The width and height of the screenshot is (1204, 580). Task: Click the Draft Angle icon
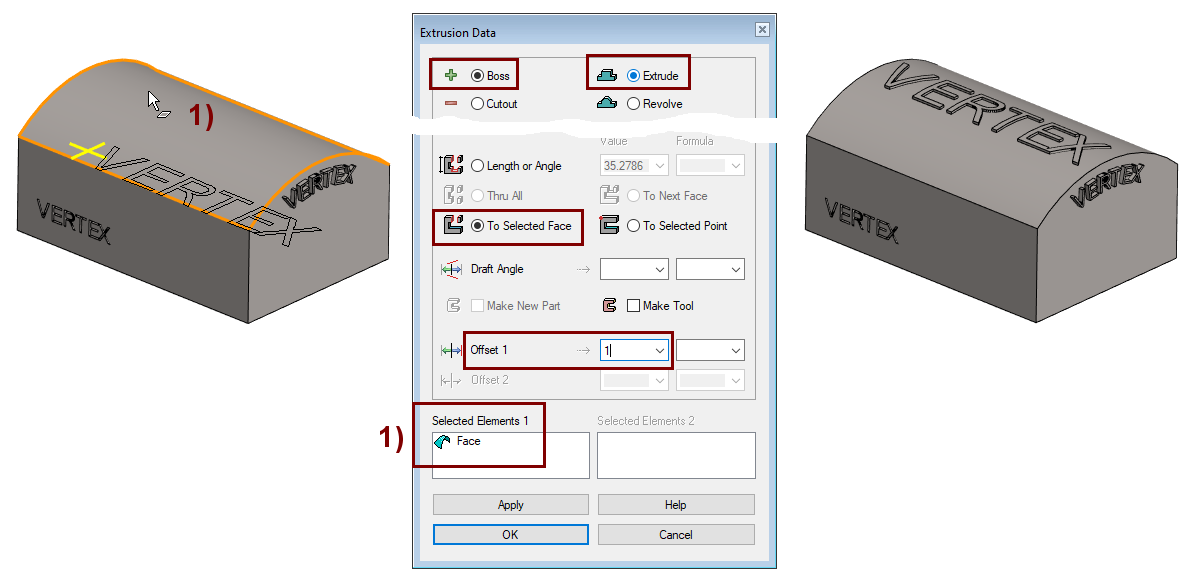451,269
